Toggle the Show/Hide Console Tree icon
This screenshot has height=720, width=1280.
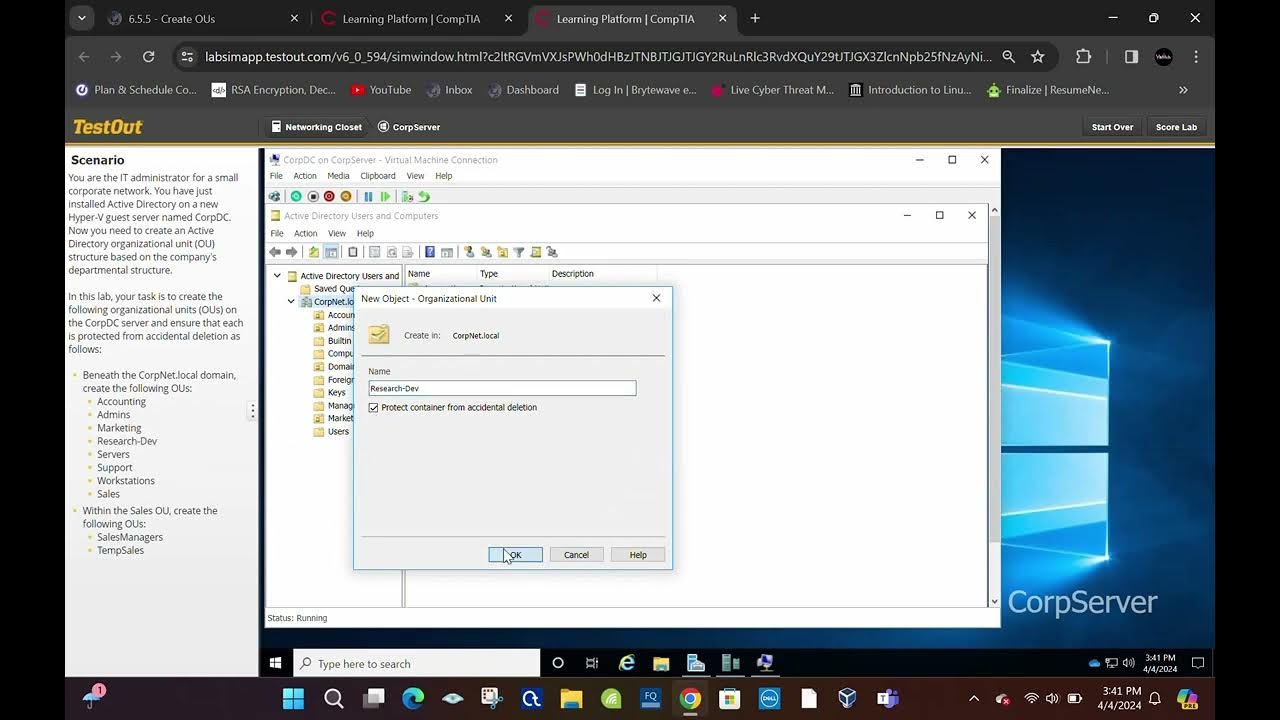click(x=331, y=252)
